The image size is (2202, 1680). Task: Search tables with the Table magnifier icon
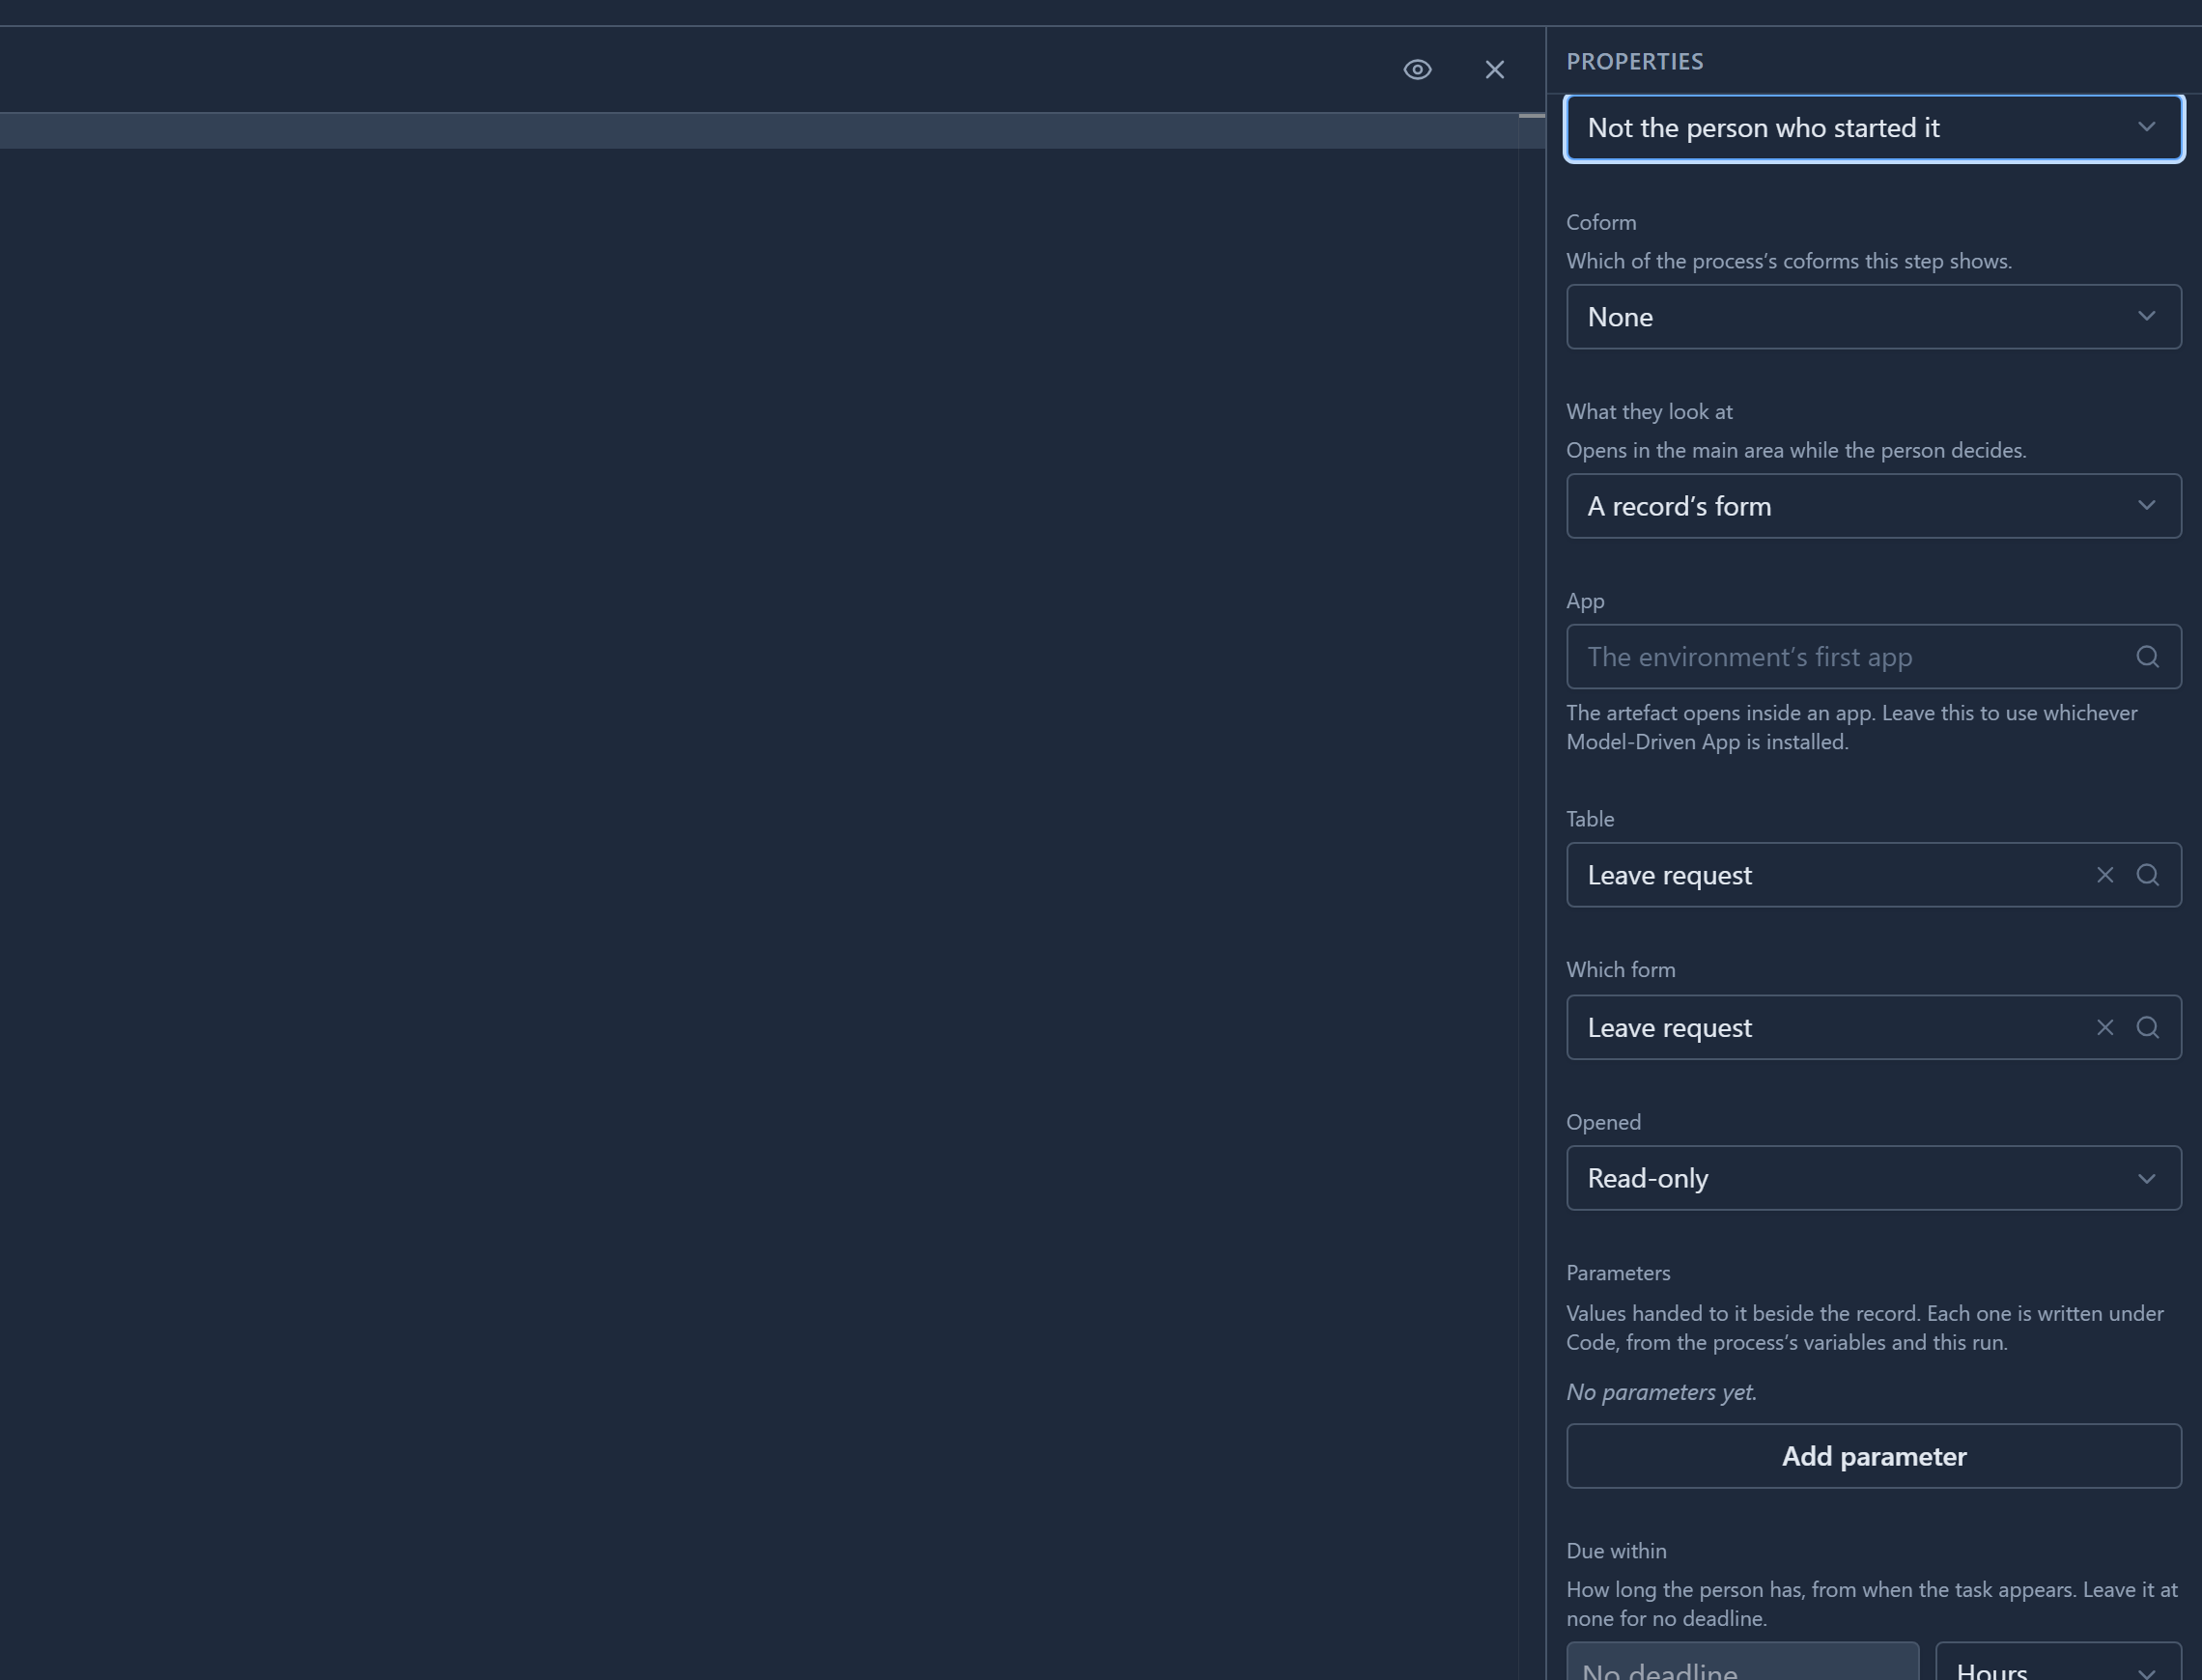[2147, 875]
